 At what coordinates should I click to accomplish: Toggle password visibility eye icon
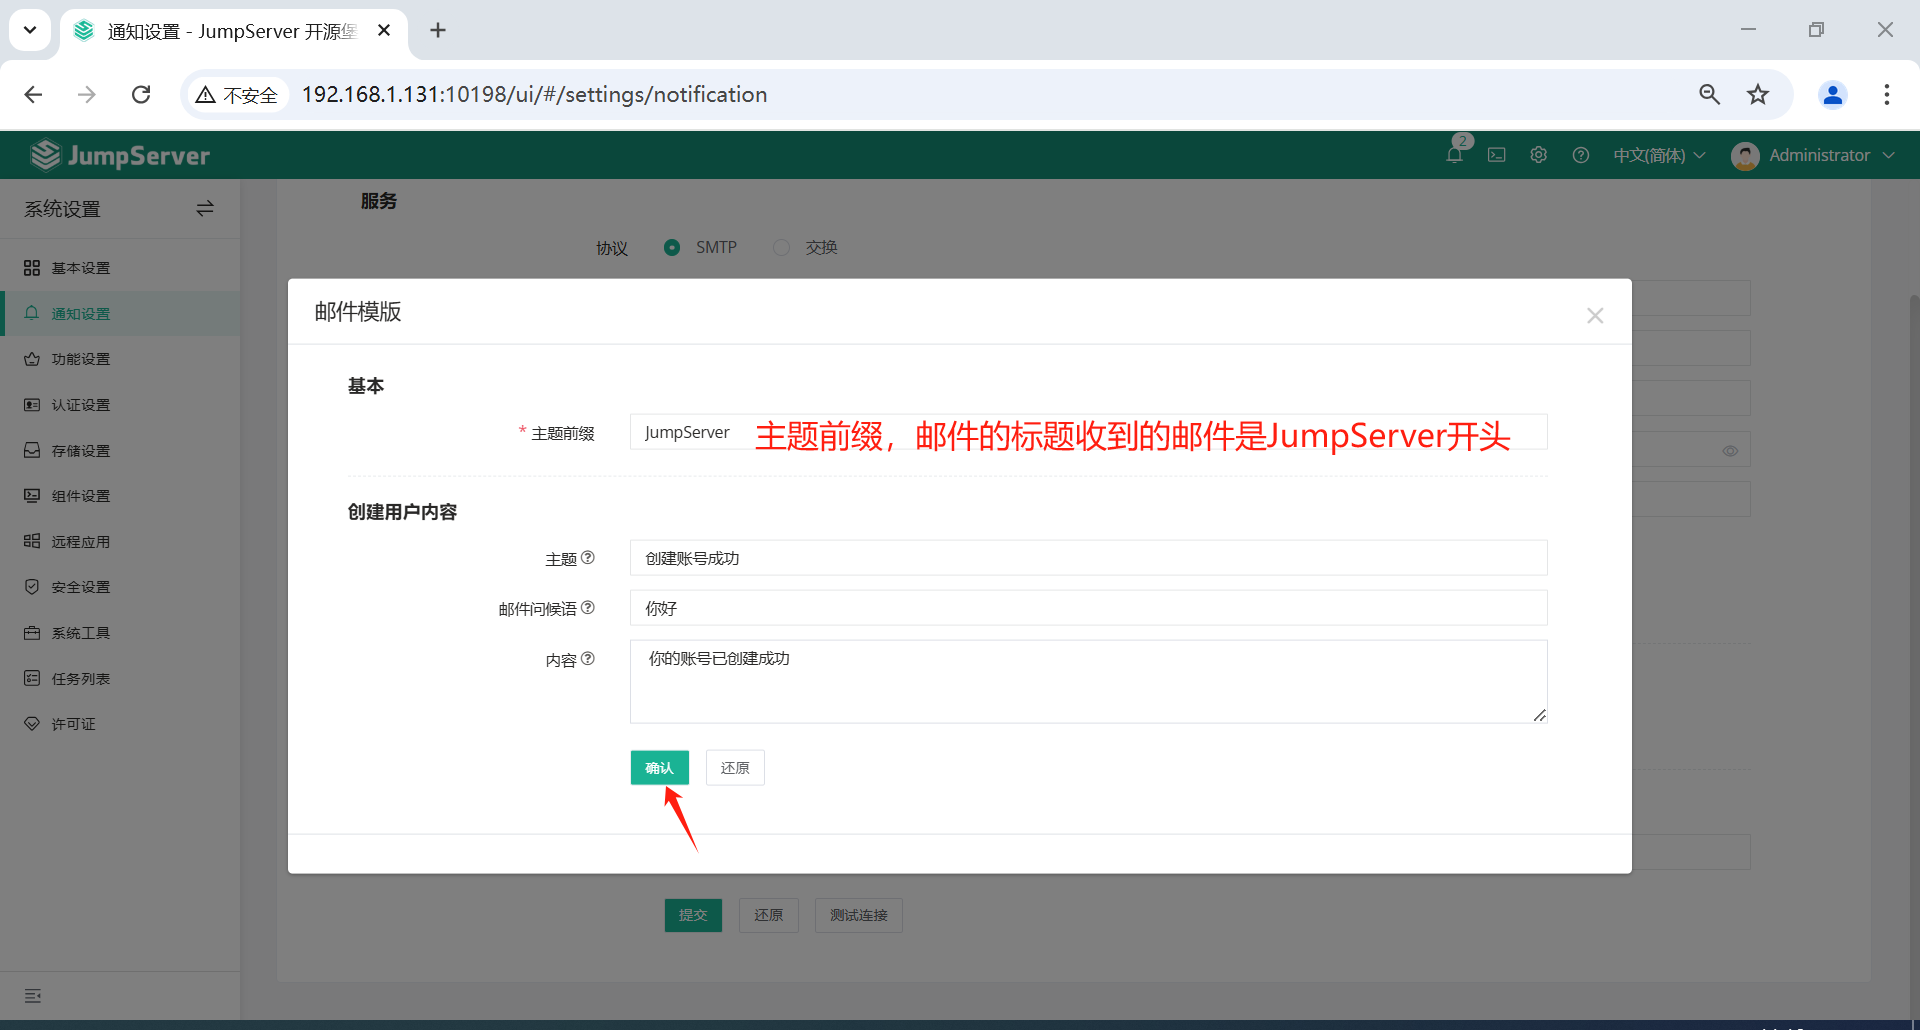click(x=1730, y=451)
